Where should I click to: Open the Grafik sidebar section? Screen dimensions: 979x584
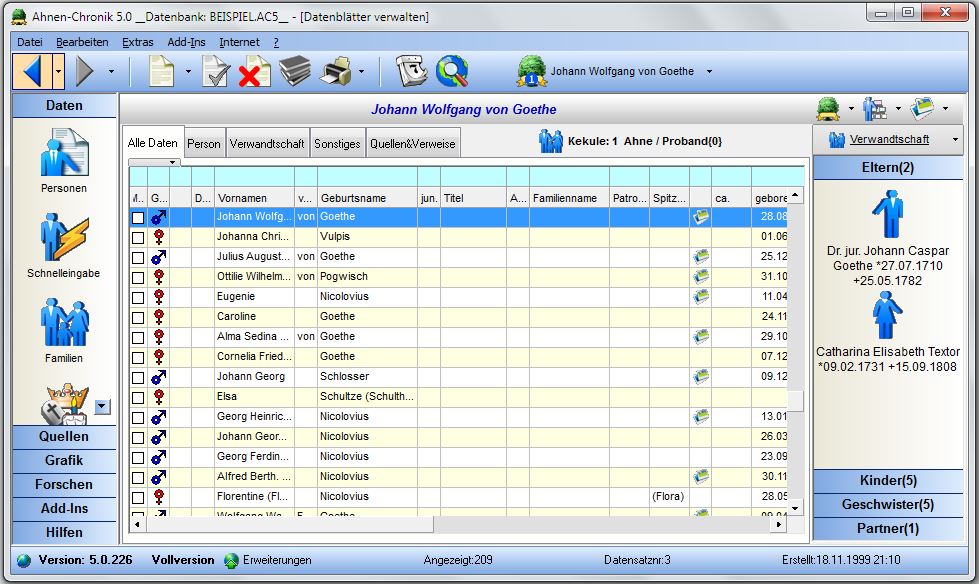64,461
